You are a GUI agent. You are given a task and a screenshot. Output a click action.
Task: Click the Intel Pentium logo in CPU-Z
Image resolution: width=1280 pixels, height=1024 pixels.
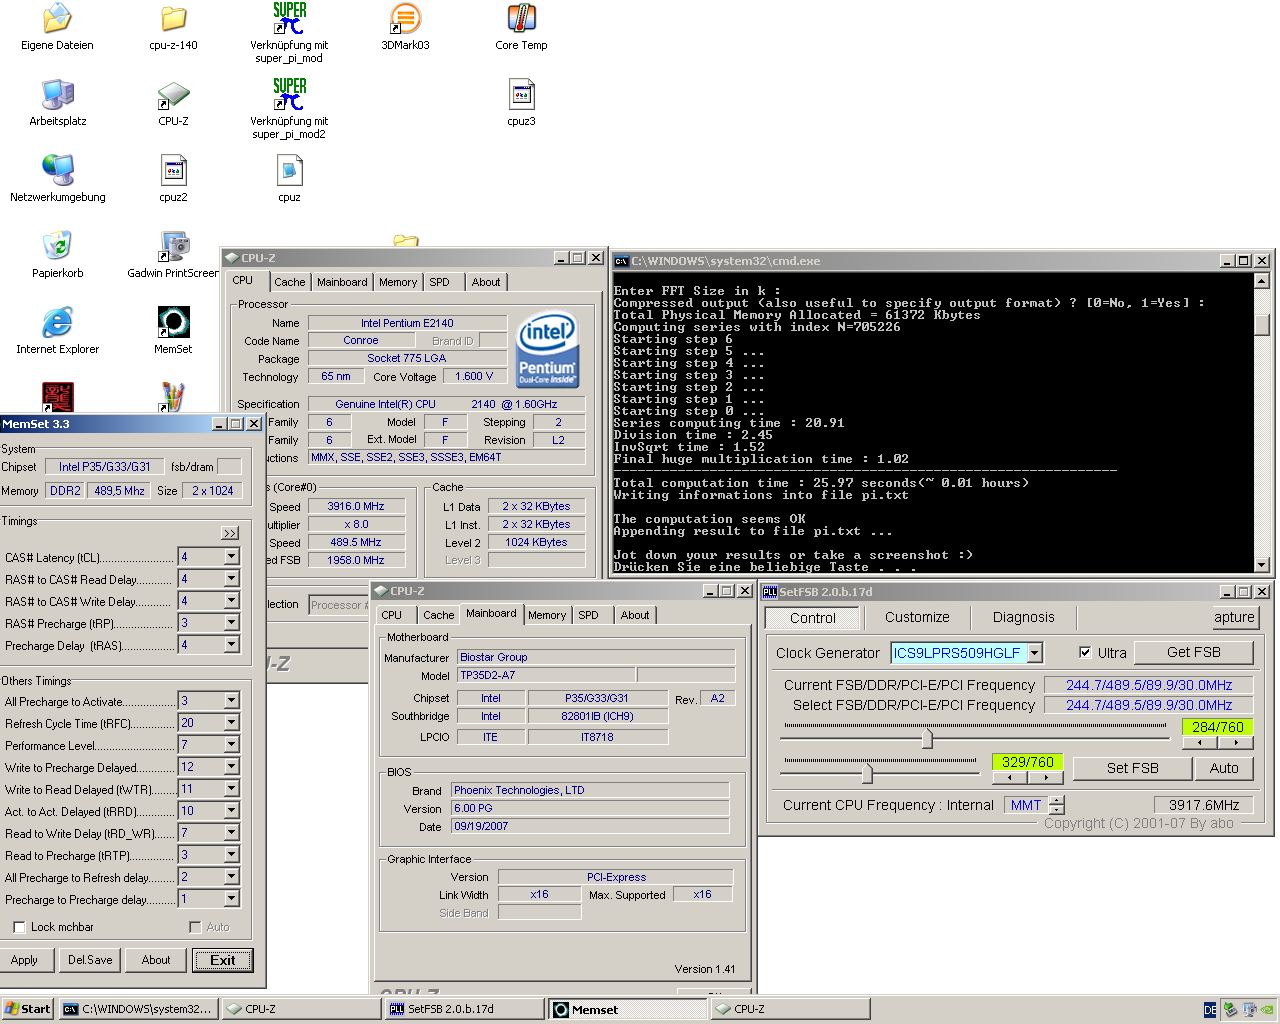pyautogui.click(x=547, y=350)
